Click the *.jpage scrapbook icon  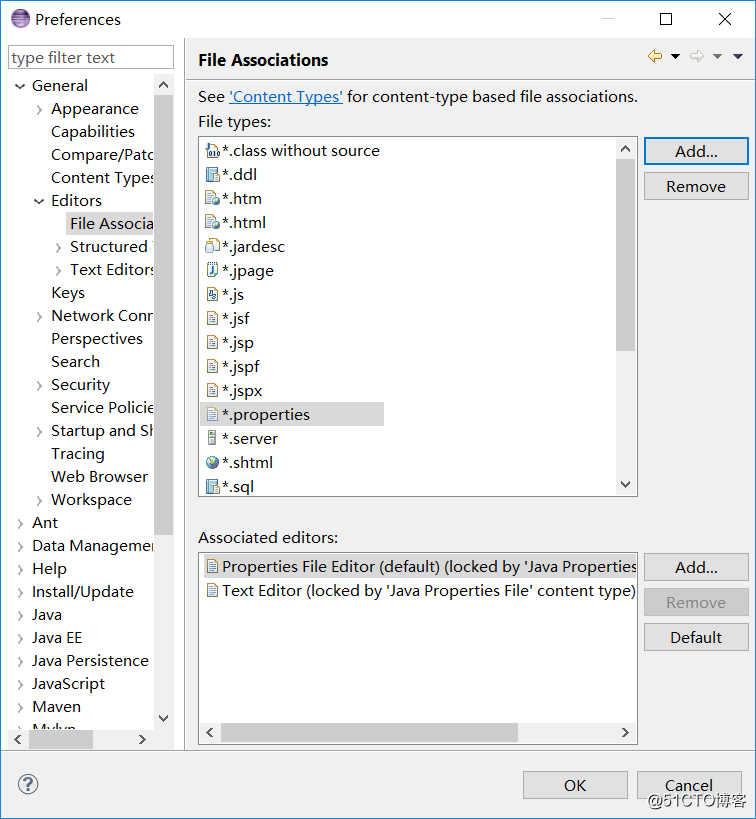coord(212,270)
